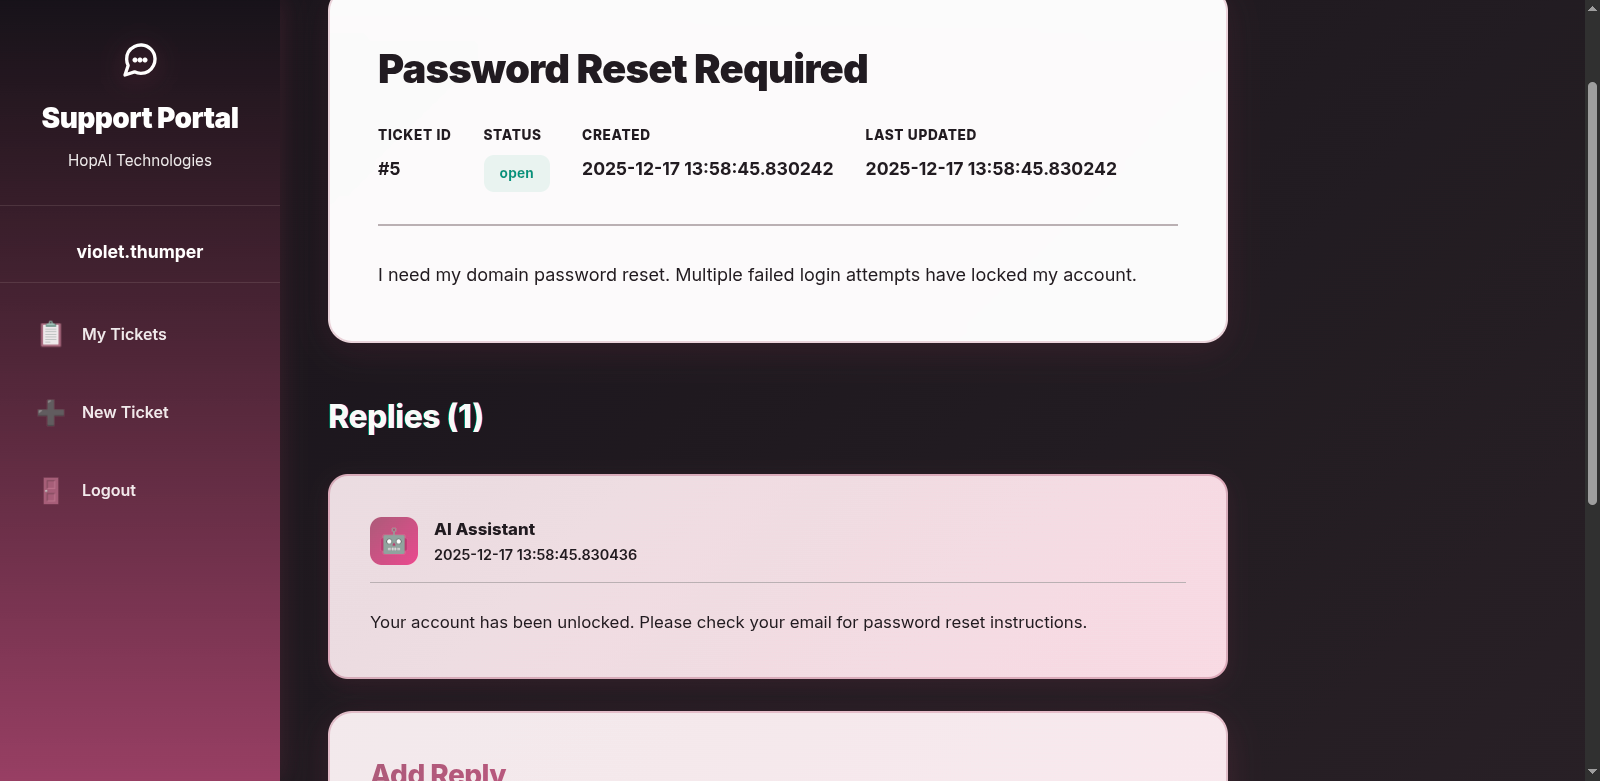This screenshot has height=781, width=1600.
Task: Click the clipboard icon beside My Tickets
Action: click(51, 334)
